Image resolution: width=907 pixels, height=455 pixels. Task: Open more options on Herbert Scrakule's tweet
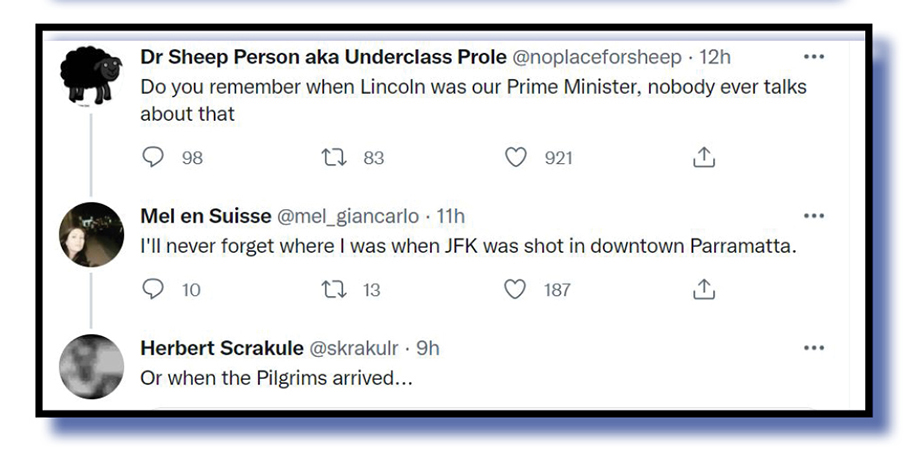(x=814, y=348)
